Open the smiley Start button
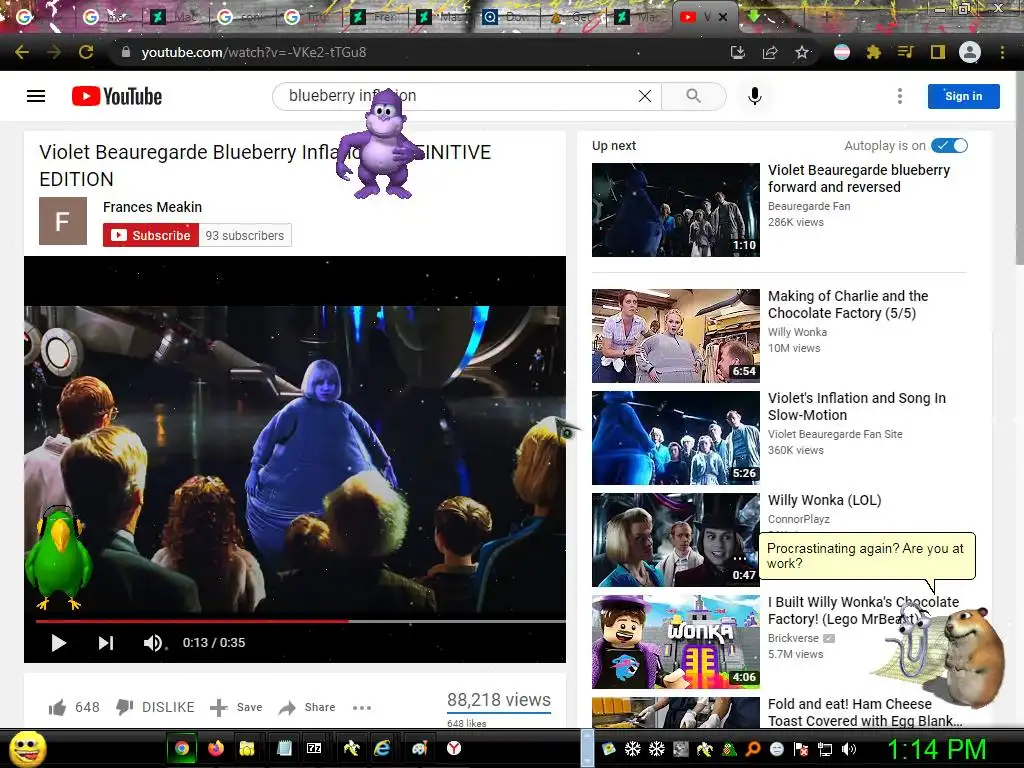This screenshot has width=1024, height=768. click(28, 748)
